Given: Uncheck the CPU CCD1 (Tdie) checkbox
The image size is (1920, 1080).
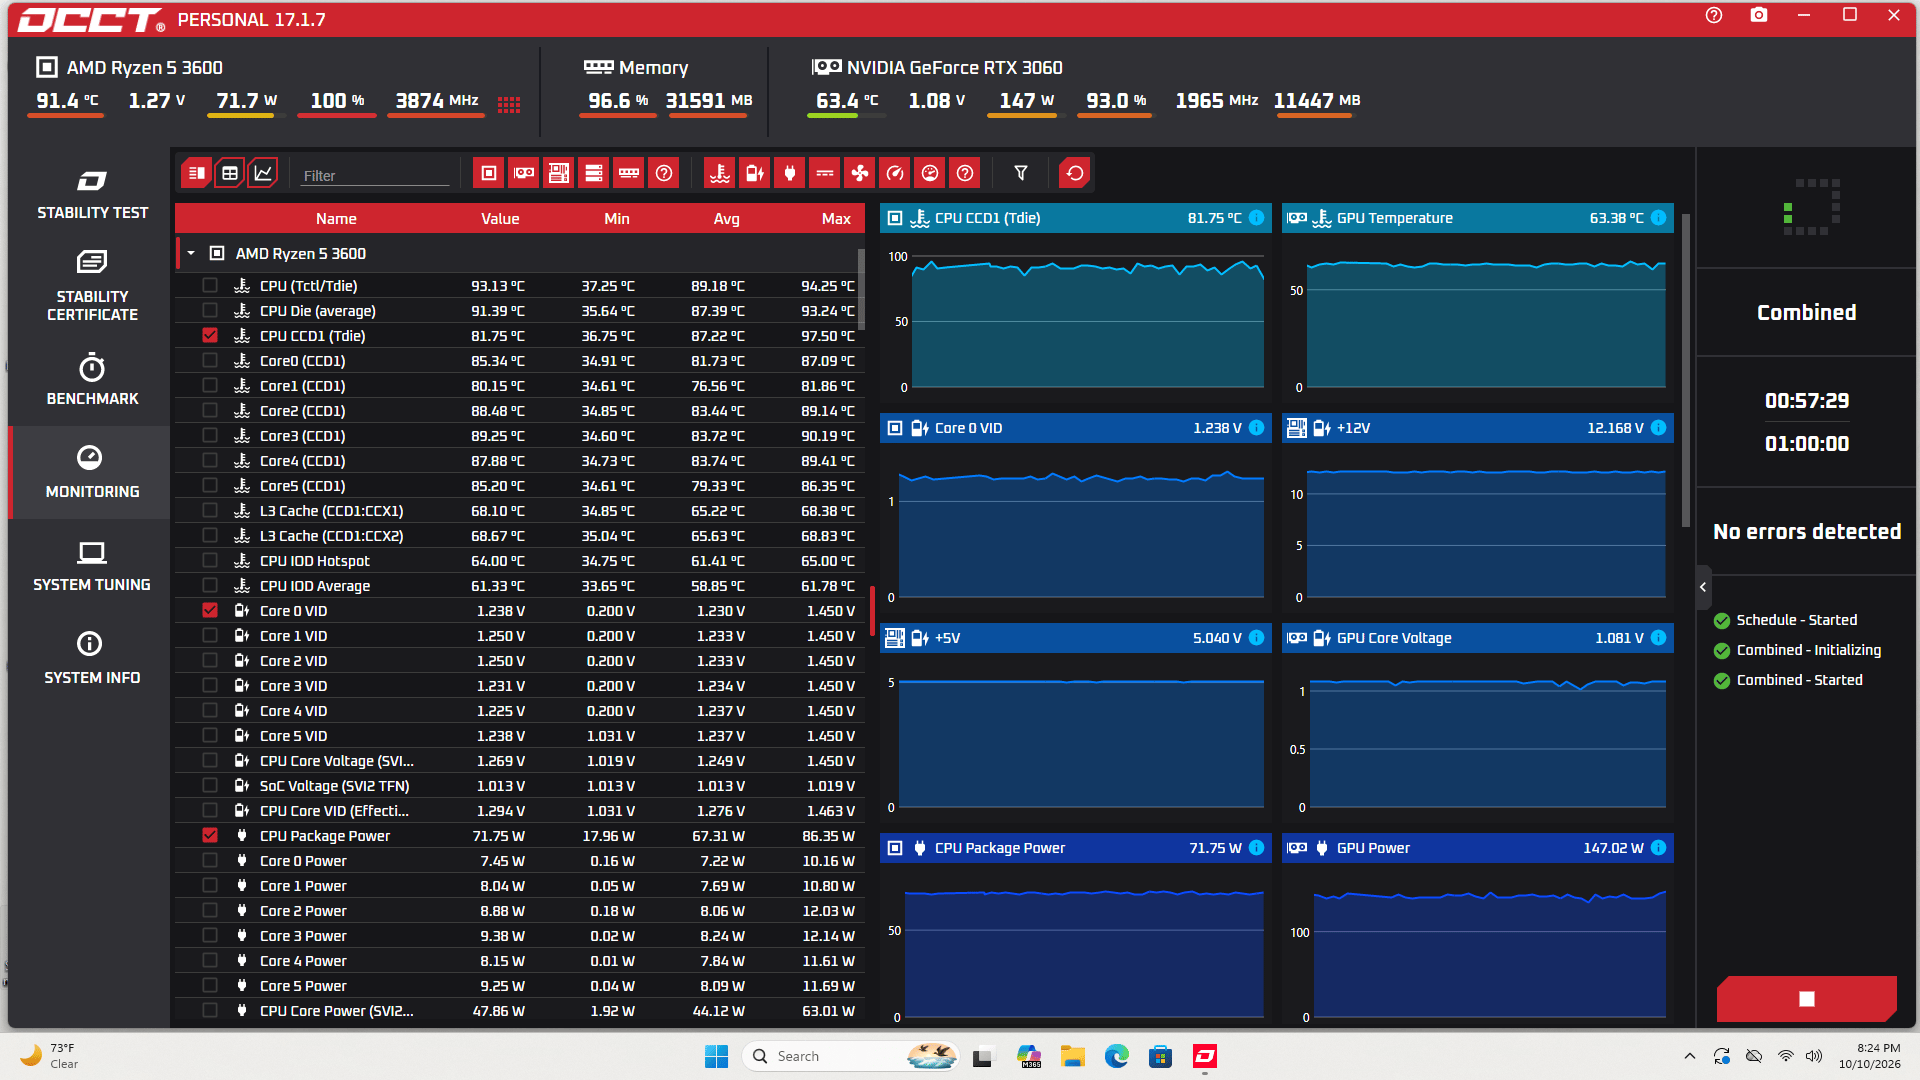Looking at the screenshot, I should [210, 335].
